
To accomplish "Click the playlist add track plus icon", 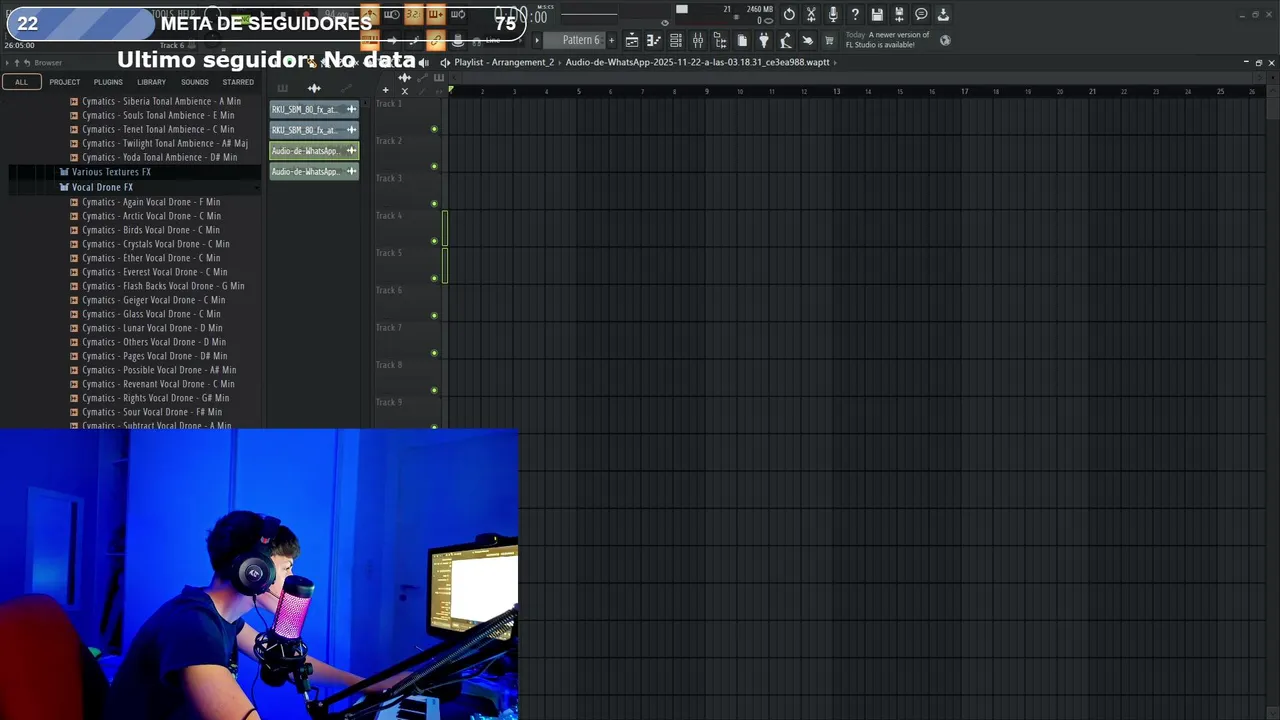I will (x=385, y=90).
